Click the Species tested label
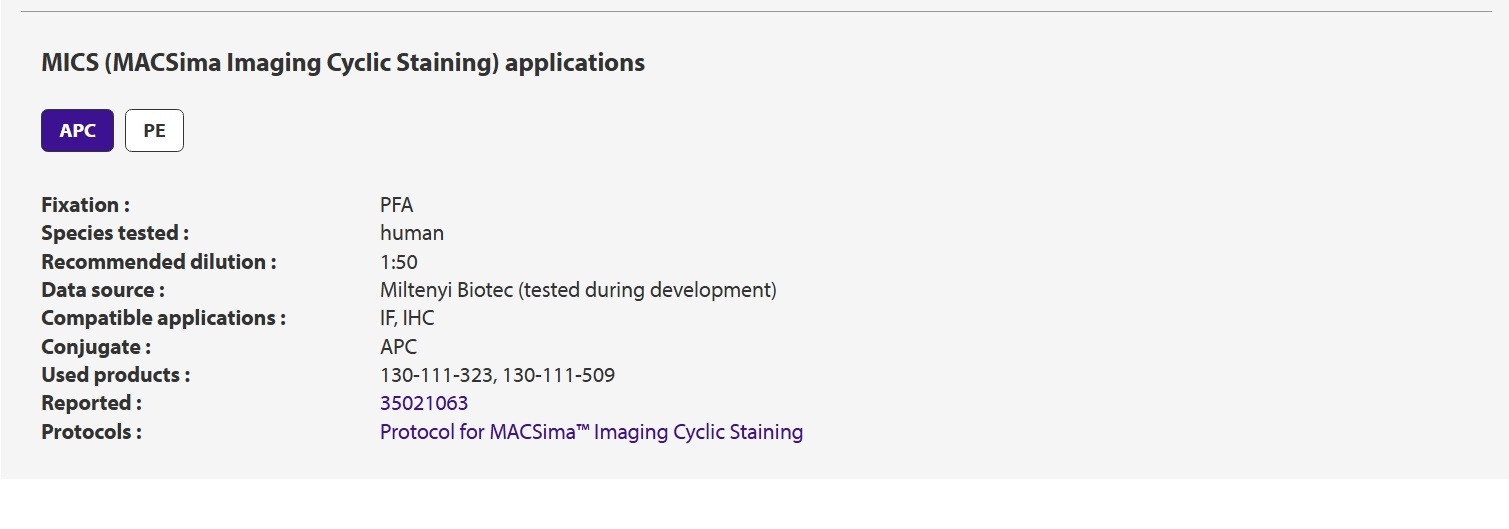The image size is (1509, 529). [115, 233]
